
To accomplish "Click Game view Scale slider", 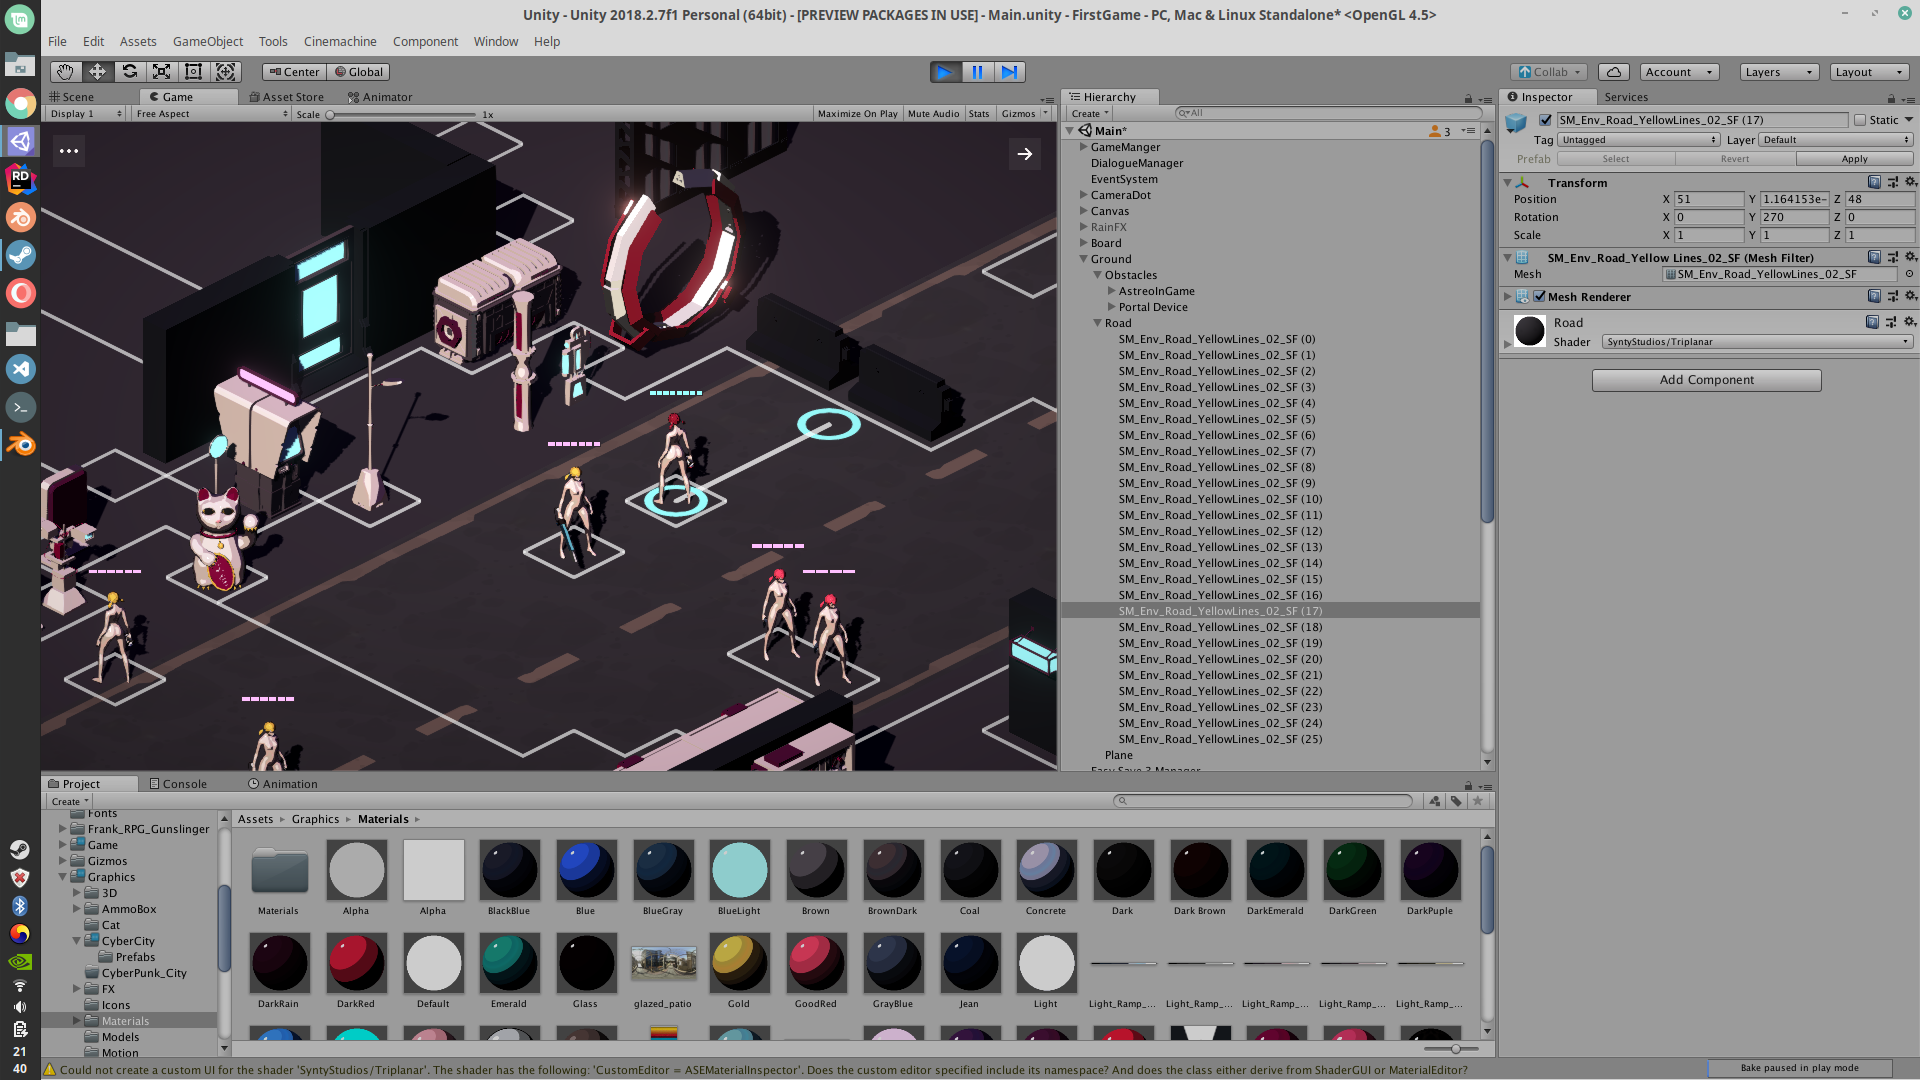I will pyautogui.click(x=401, y=115).
